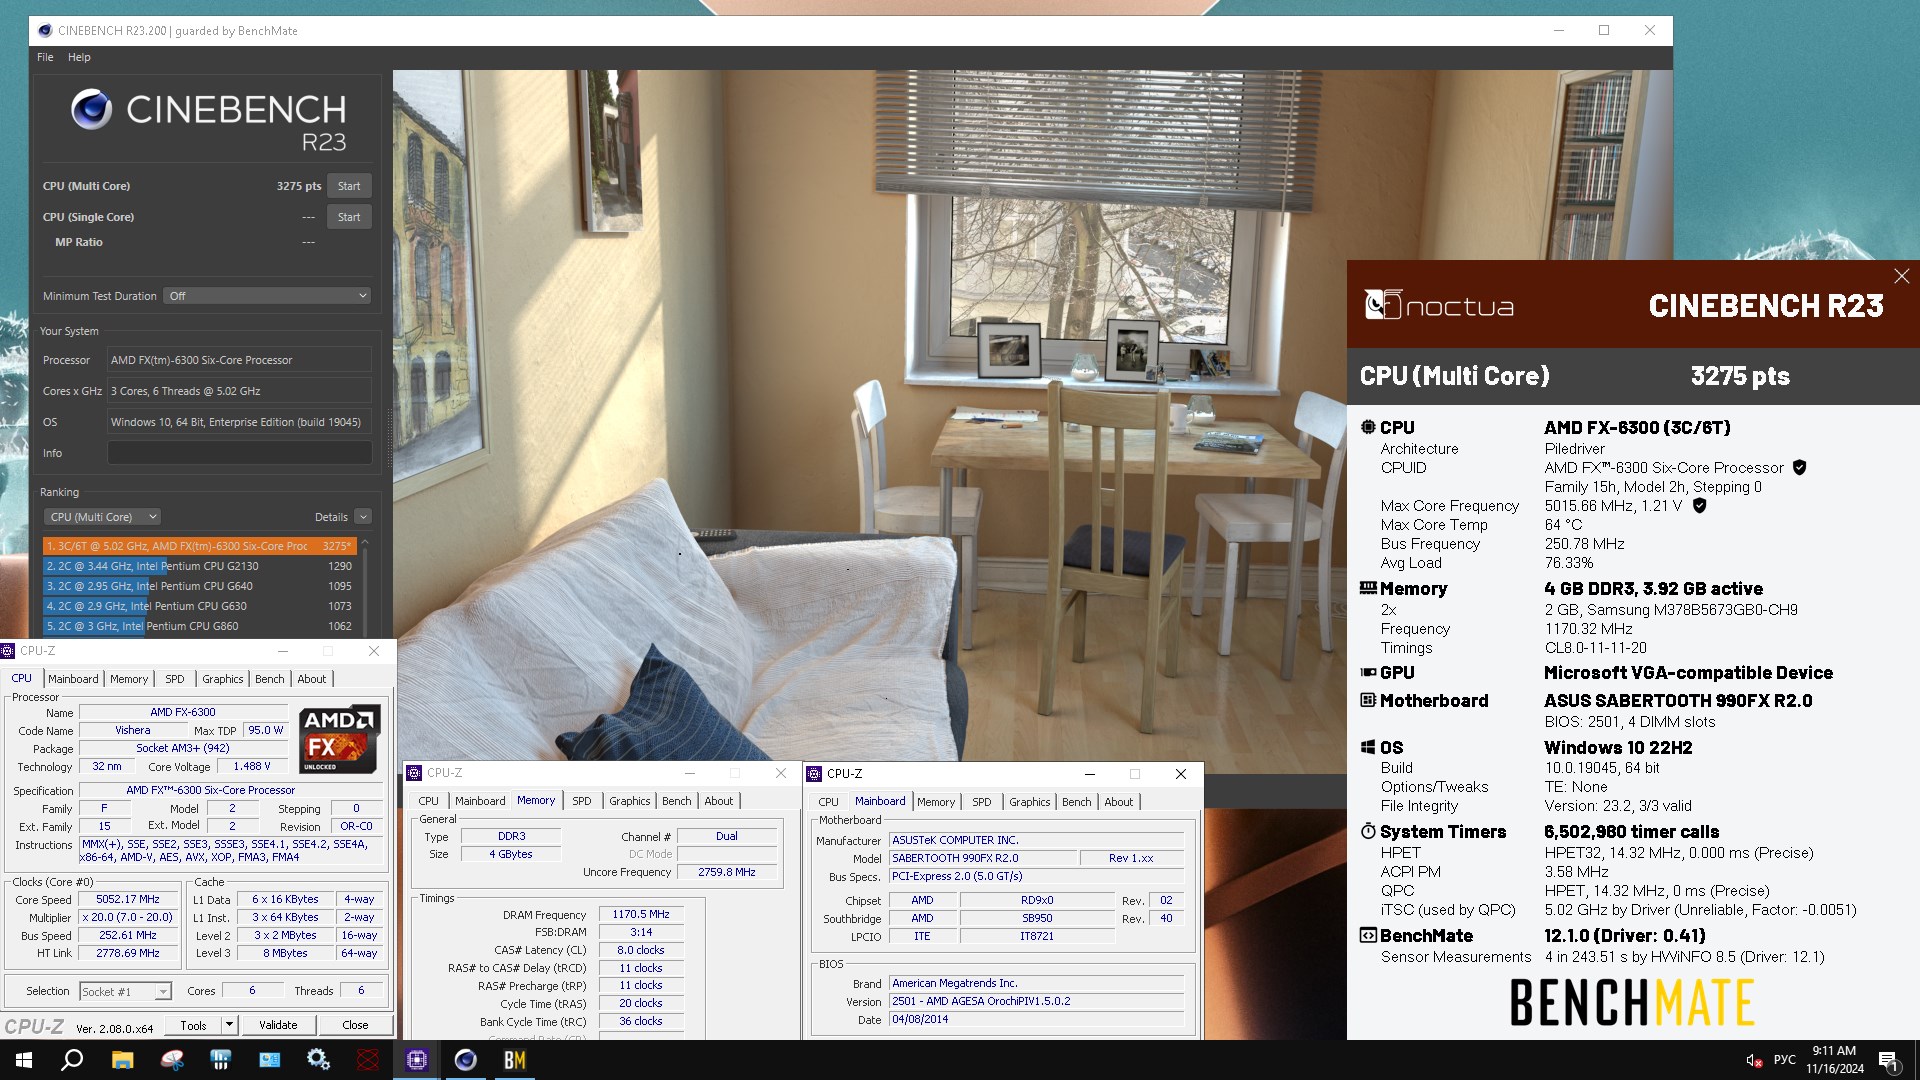Click the OS Windows icon in BenchMate

point(1368,748)
